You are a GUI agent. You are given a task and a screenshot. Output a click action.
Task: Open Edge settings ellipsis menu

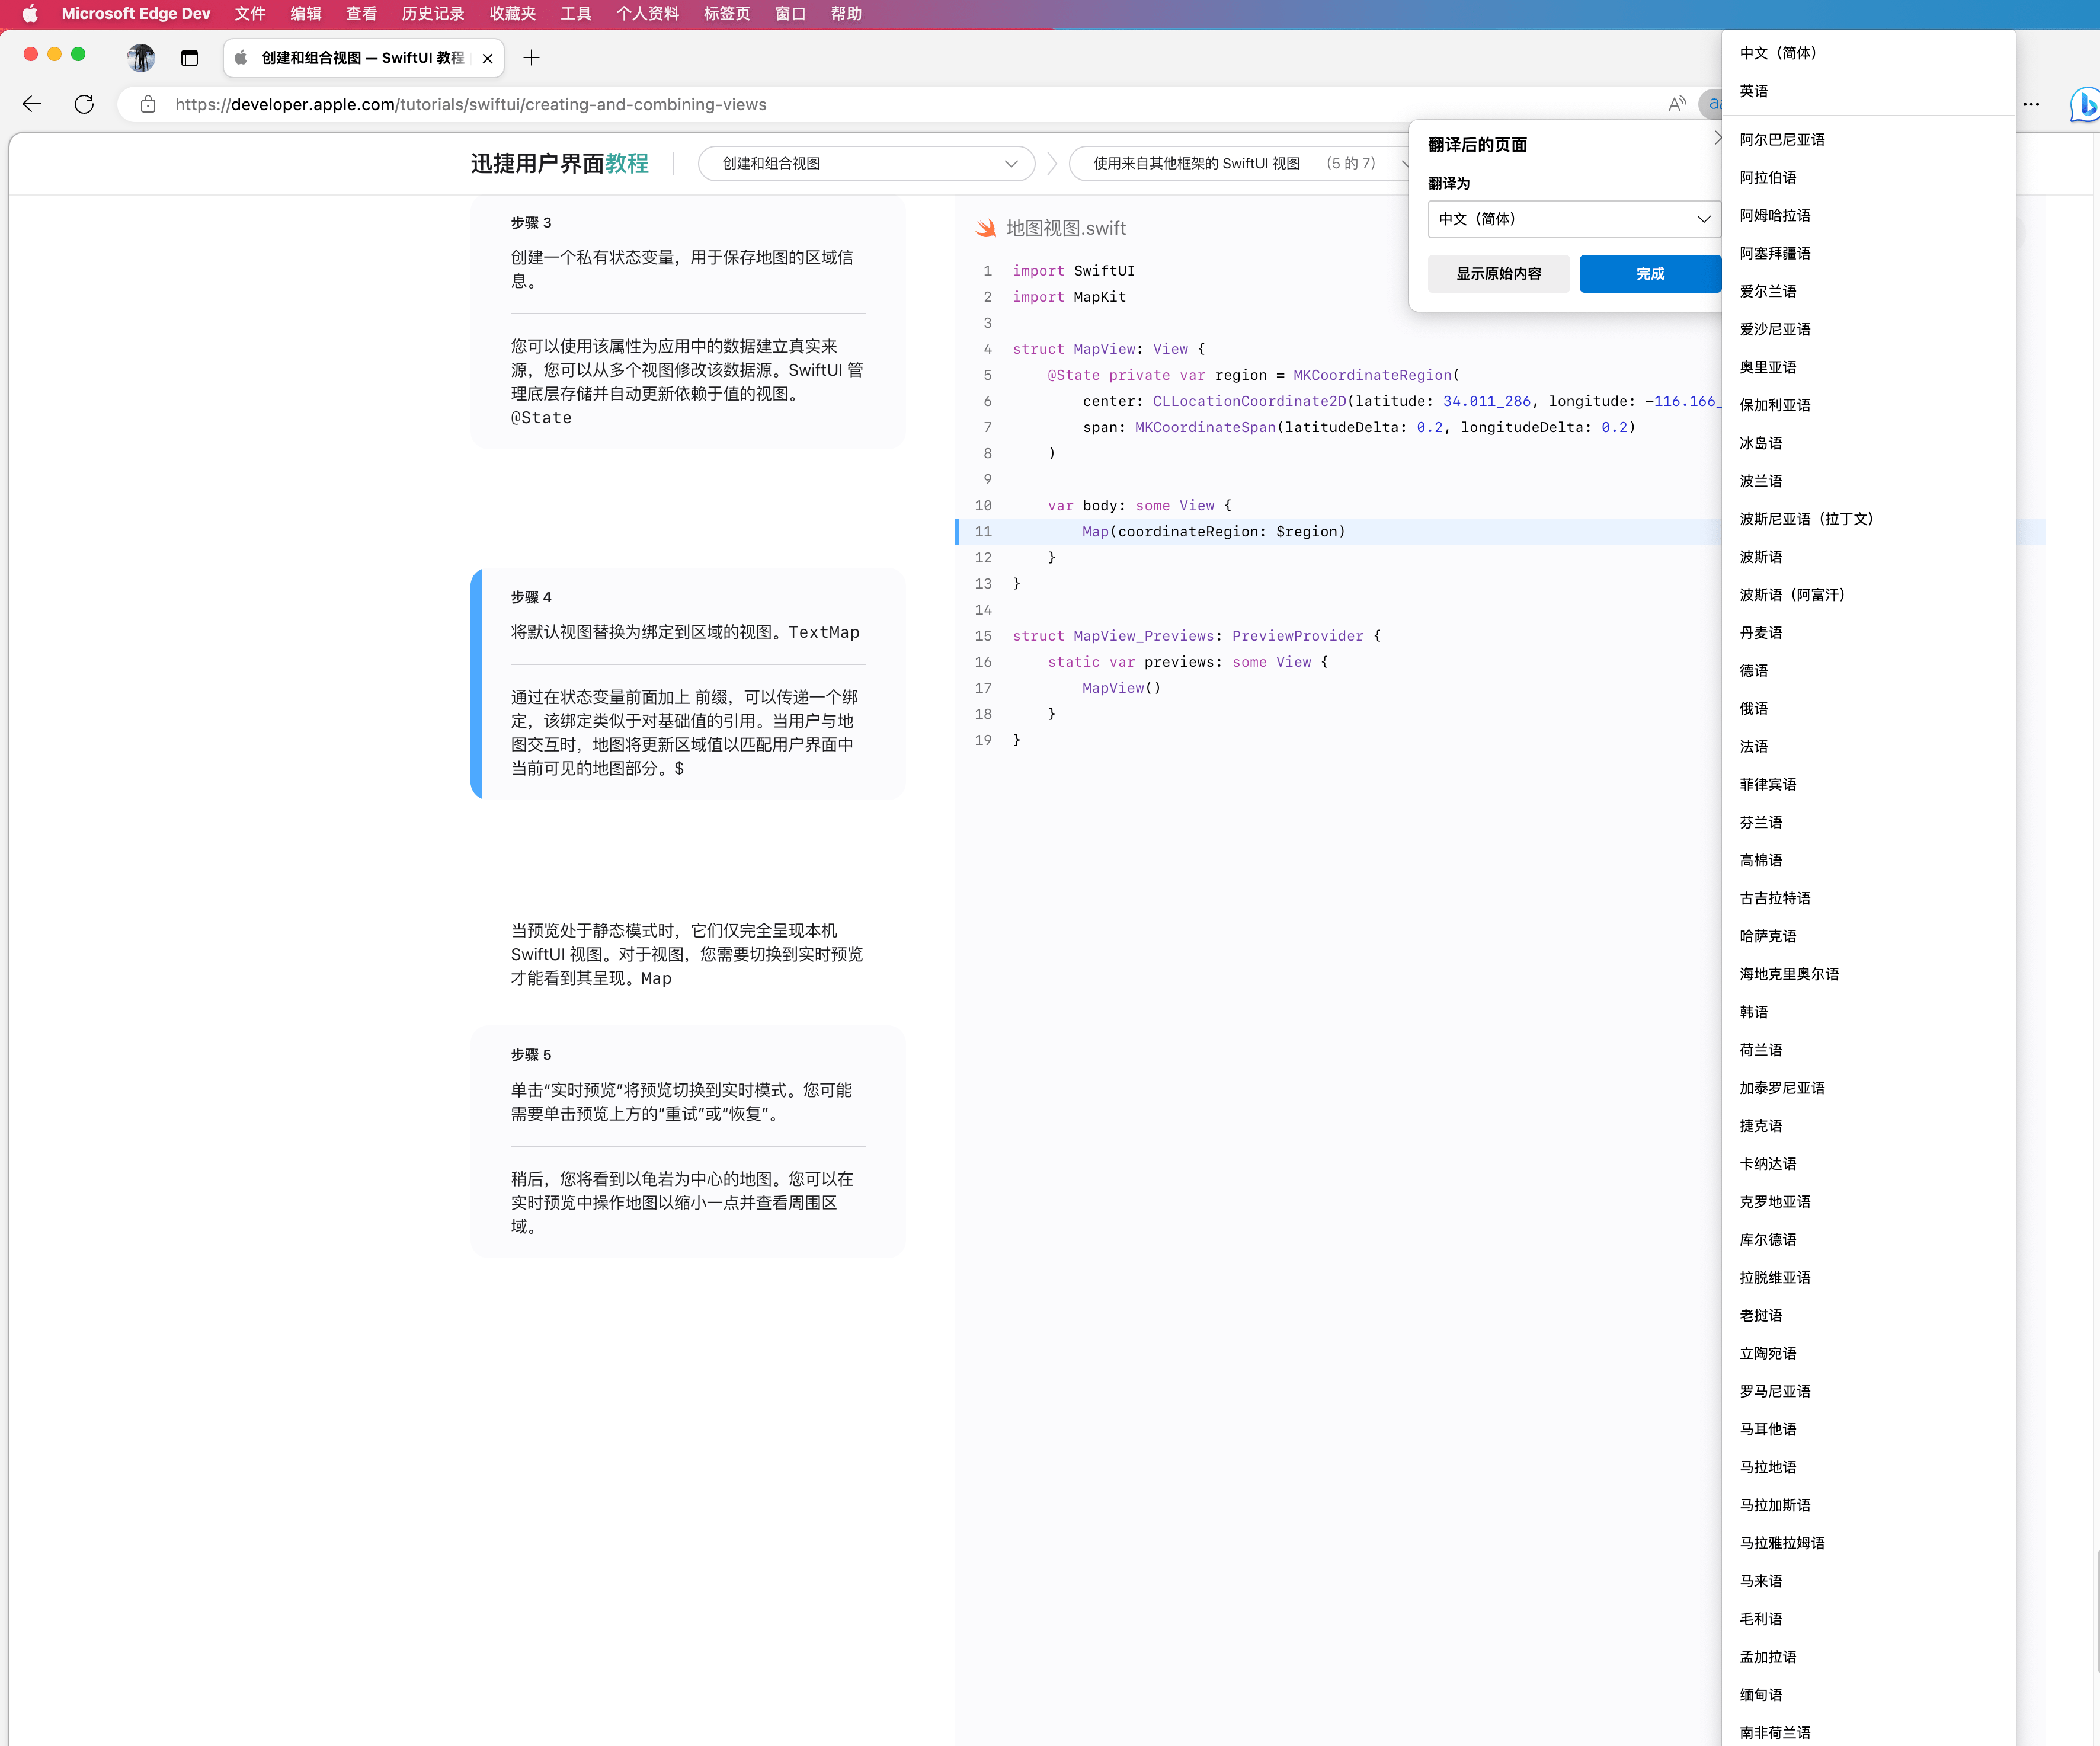tap(2031, 104)
